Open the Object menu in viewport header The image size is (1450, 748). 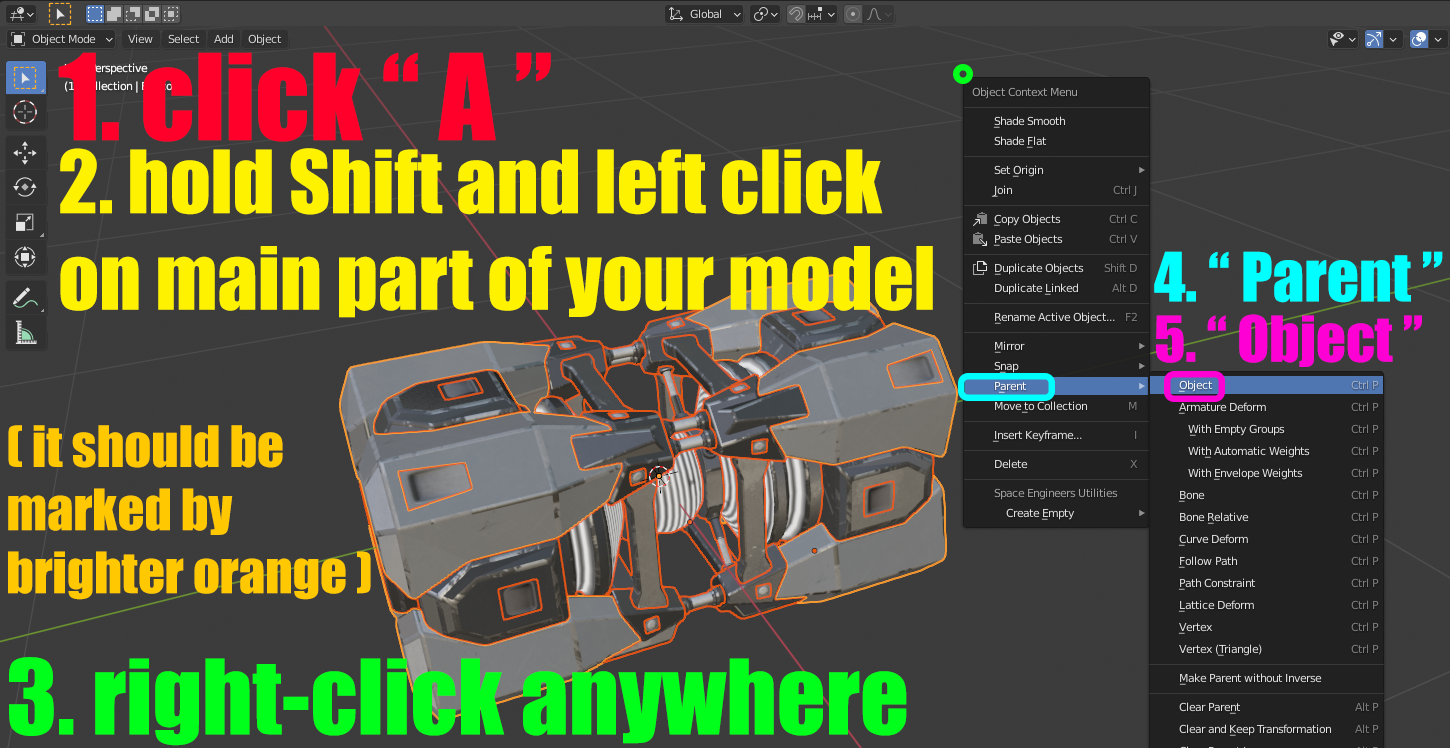(264, 39)
